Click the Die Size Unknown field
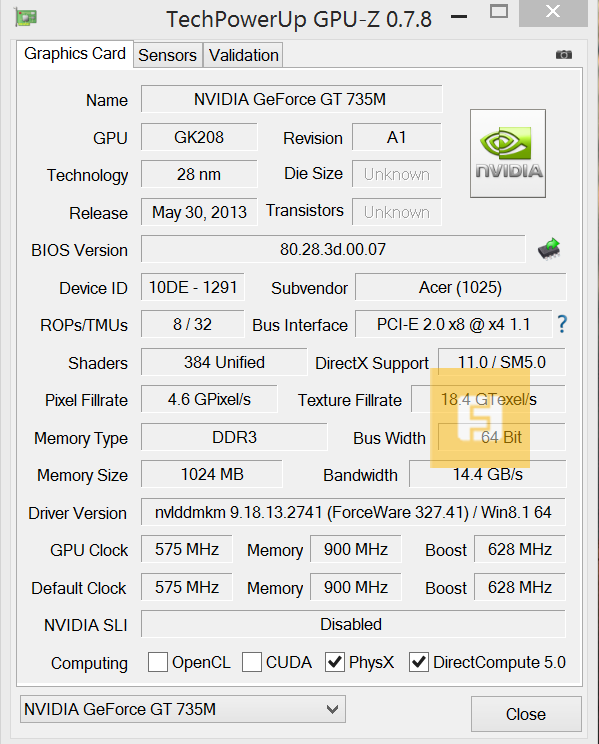 pos(396,174)
